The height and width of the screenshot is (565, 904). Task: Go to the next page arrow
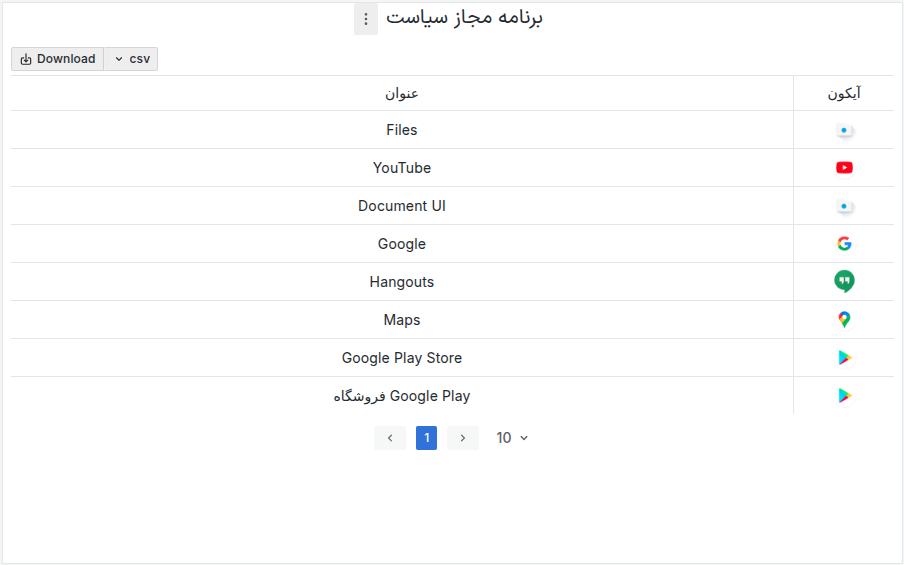[x=462, y=438]
